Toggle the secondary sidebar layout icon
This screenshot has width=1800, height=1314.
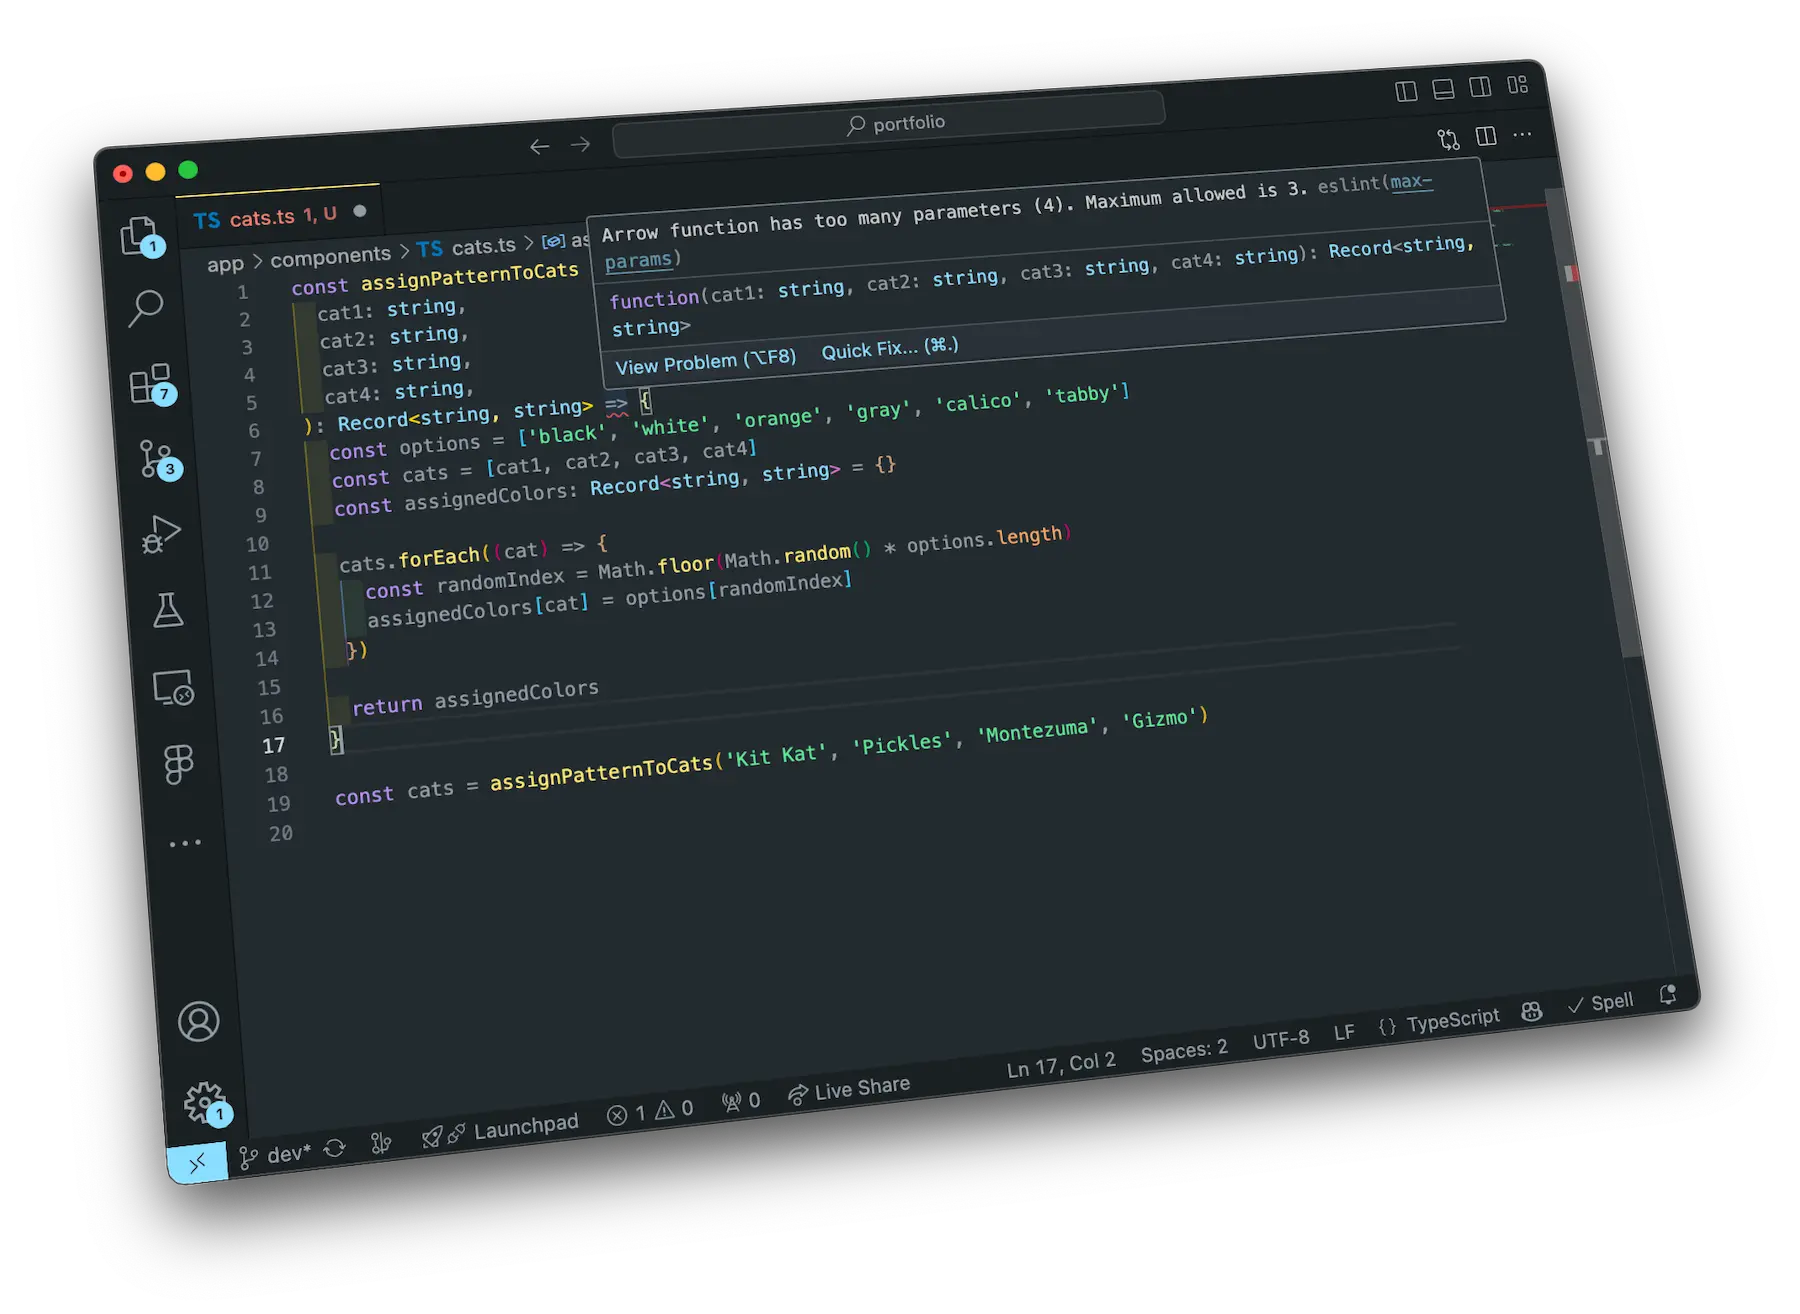click(1480, 87)
